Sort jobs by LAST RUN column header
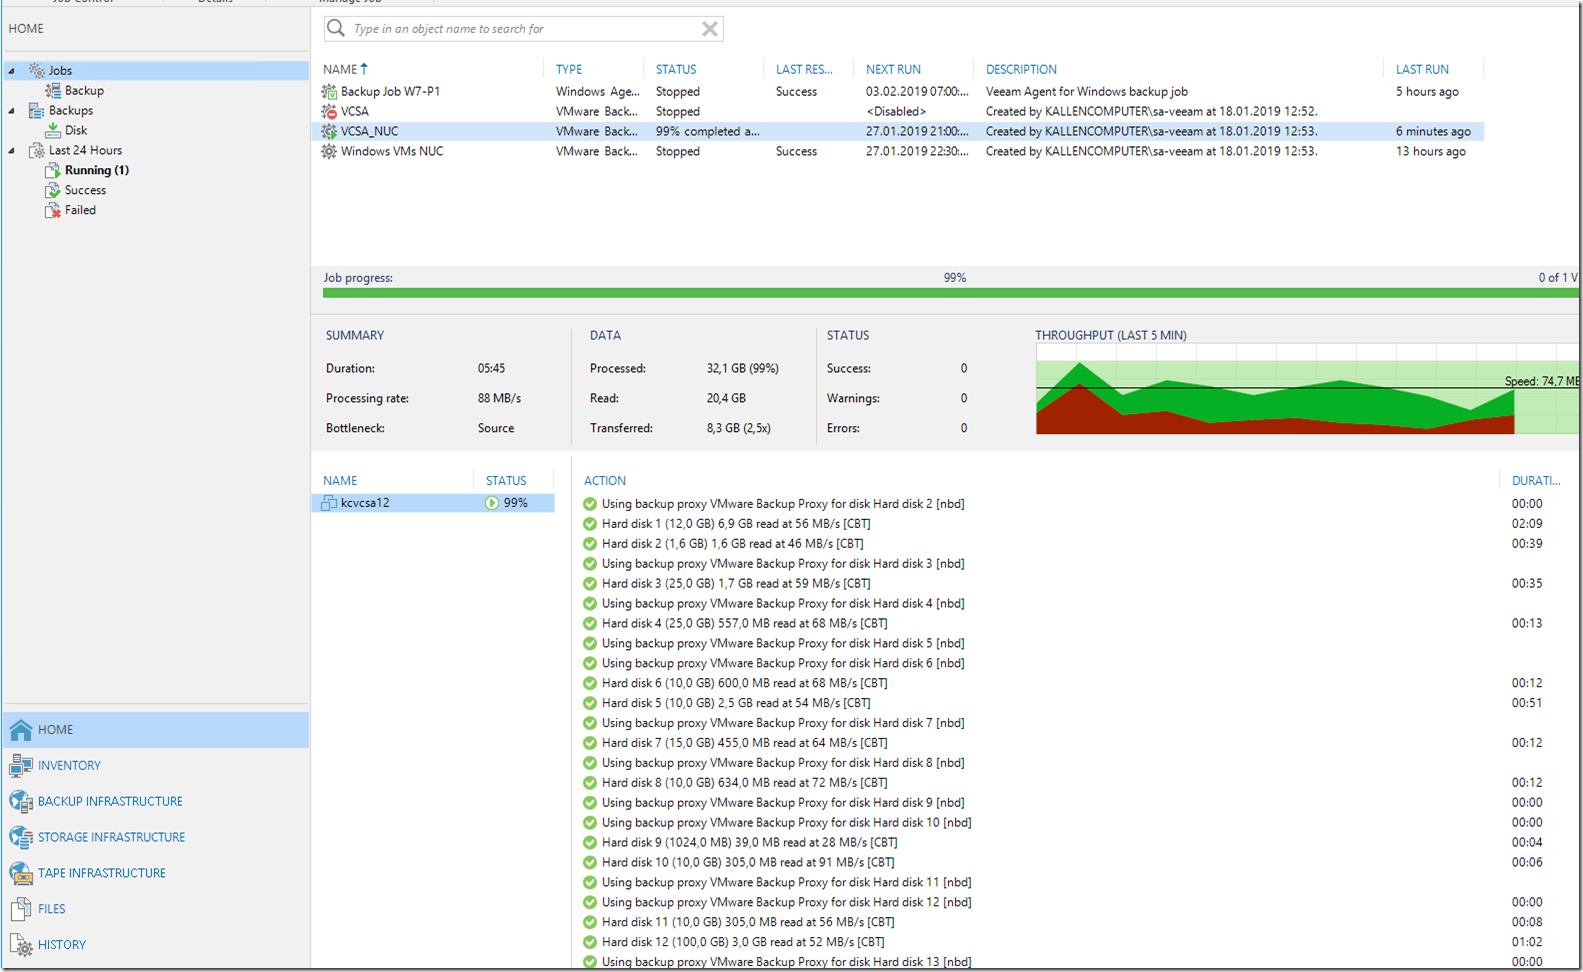The image size is (1583, 972). coord(1422,69)
